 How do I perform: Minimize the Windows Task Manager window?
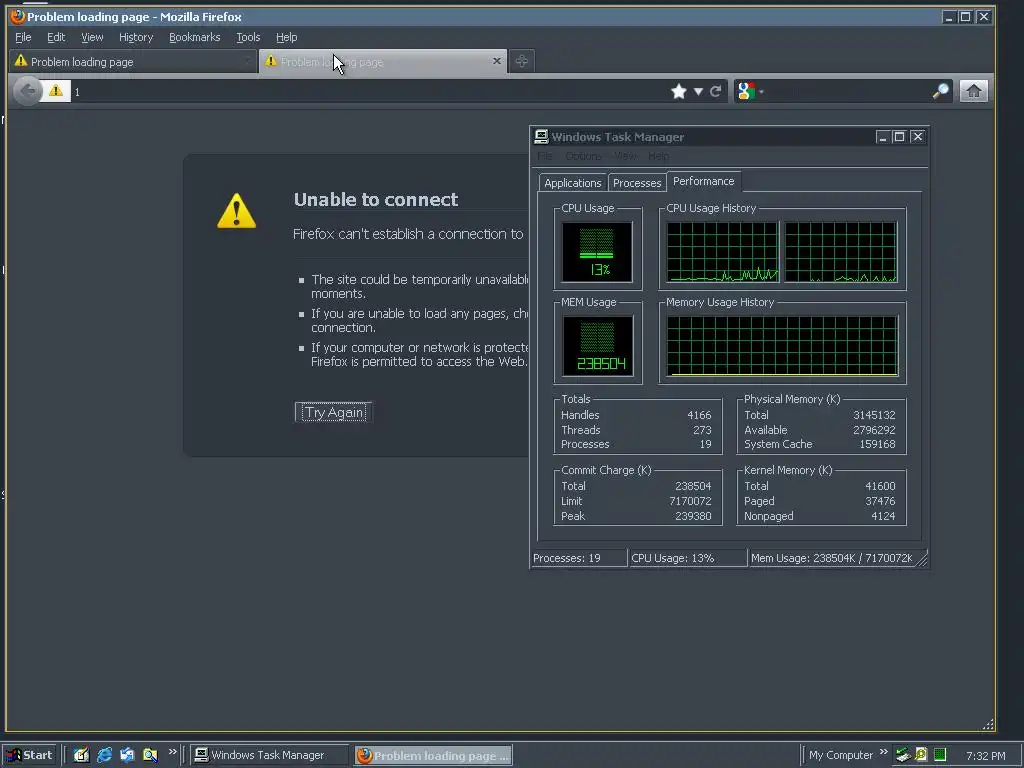(883, 136)
